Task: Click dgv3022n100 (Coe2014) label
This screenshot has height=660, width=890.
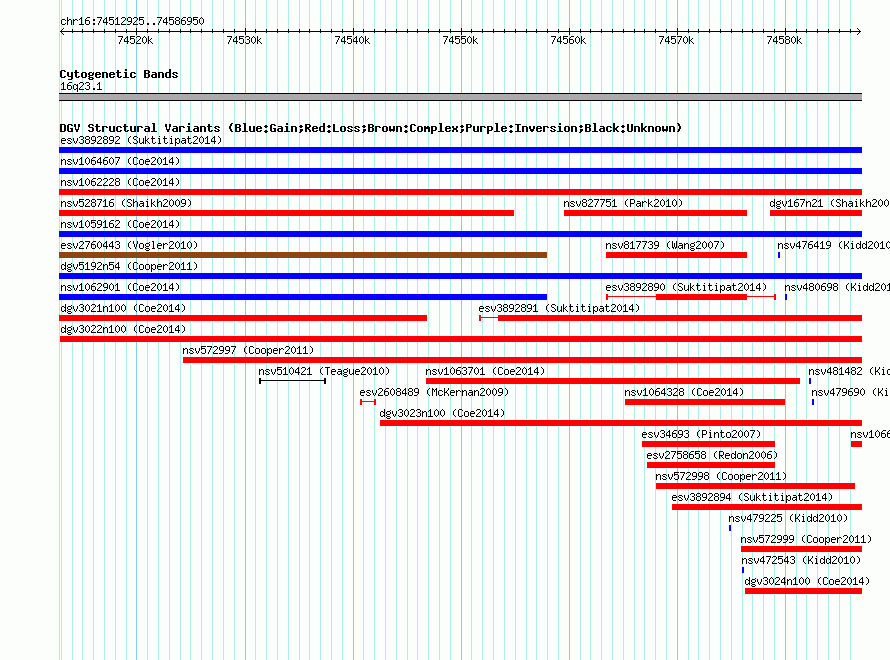Action: [x=123, y=329]
